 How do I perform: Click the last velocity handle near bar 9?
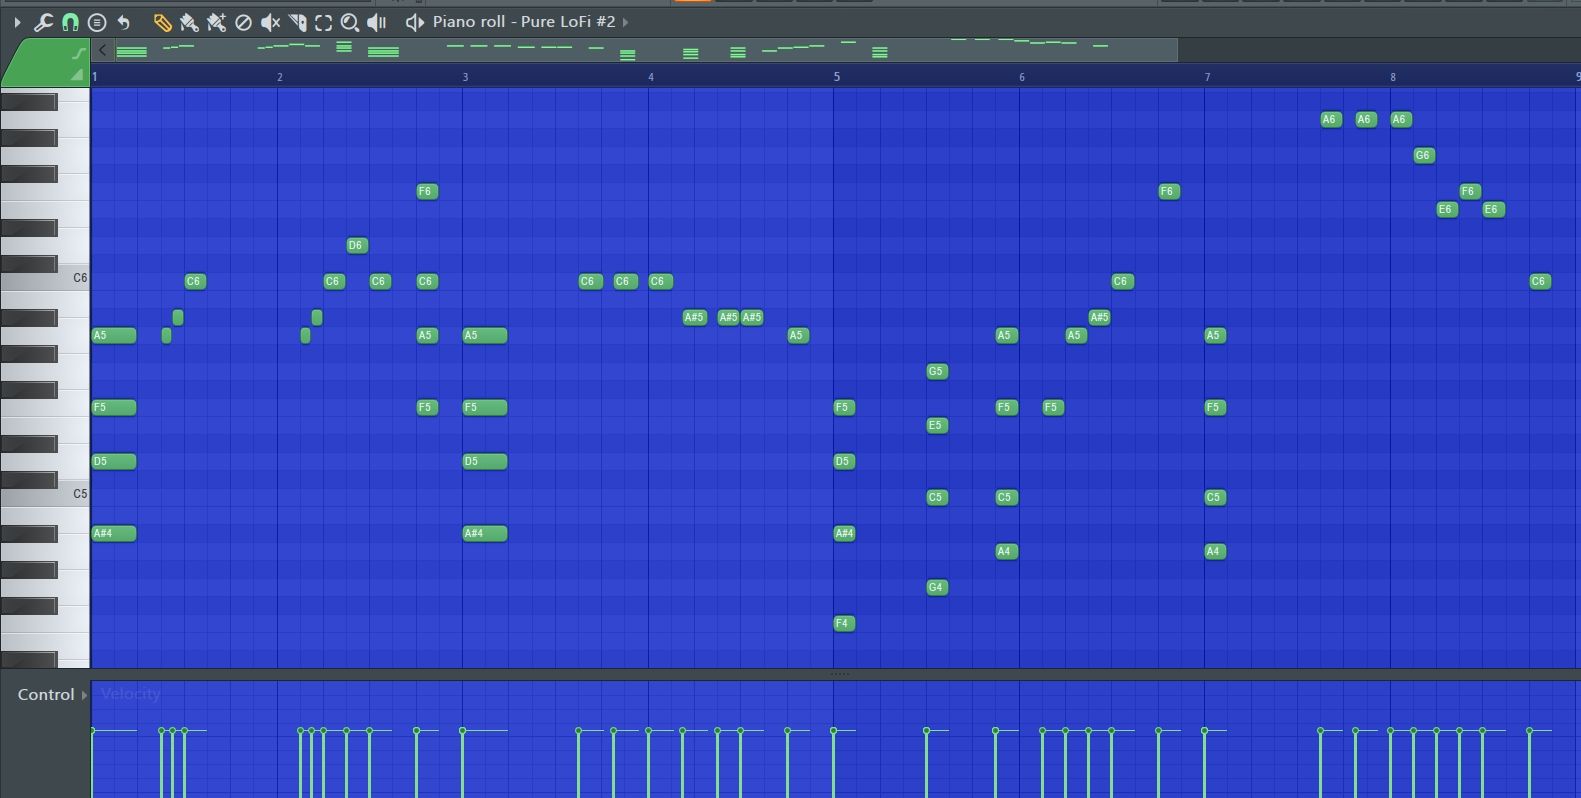click(x=1530, y=731)
